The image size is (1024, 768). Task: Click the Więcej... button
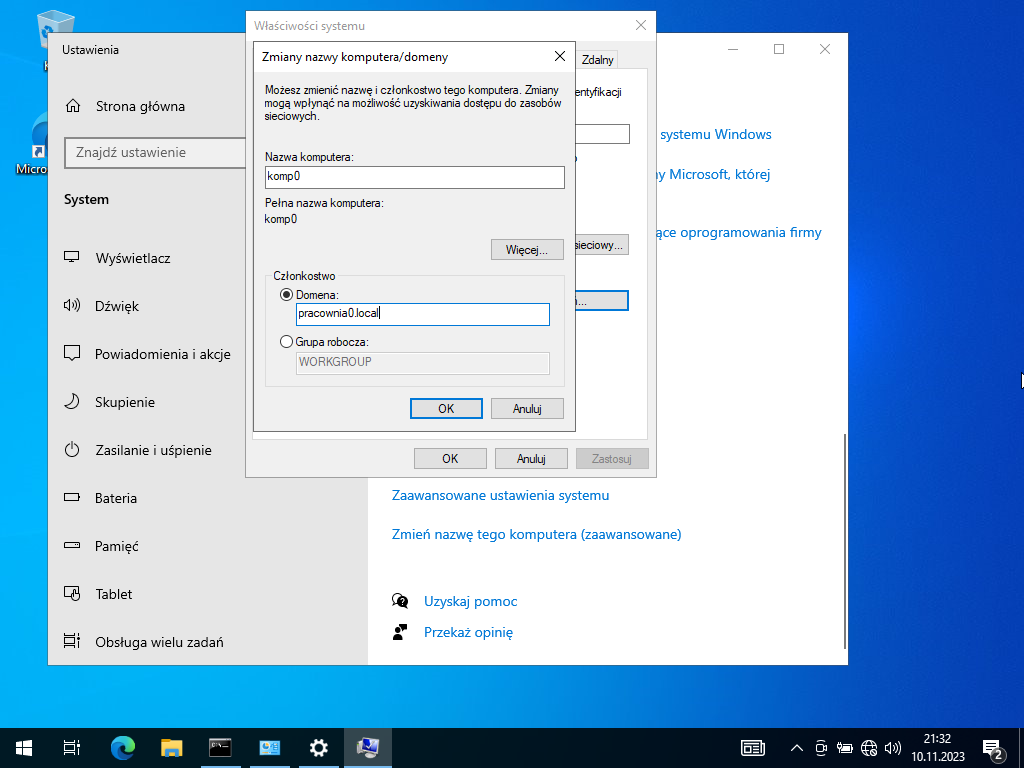click(x=527, y=249)
